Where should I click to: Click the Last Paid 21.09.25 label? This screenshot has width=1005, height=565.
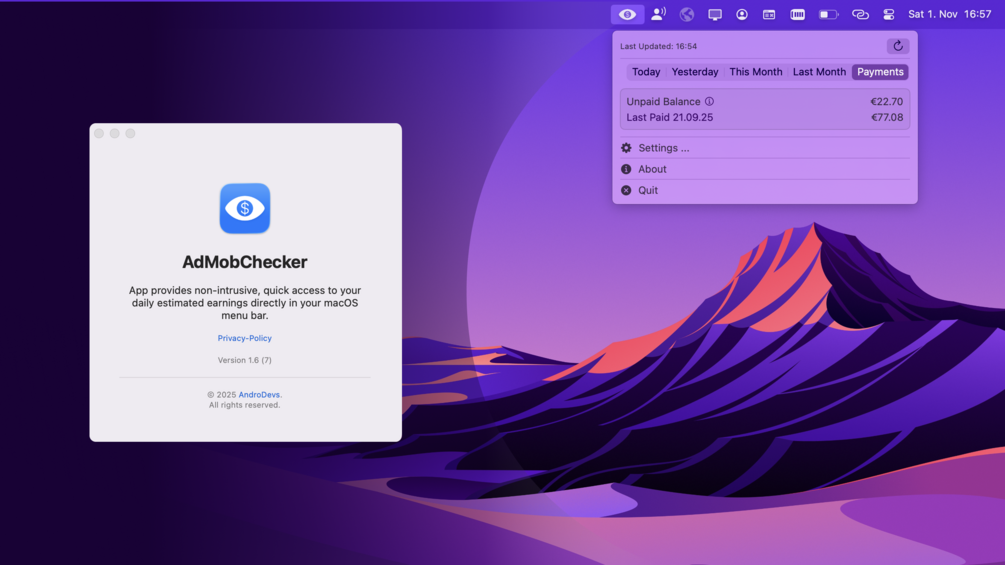(670, 117)
